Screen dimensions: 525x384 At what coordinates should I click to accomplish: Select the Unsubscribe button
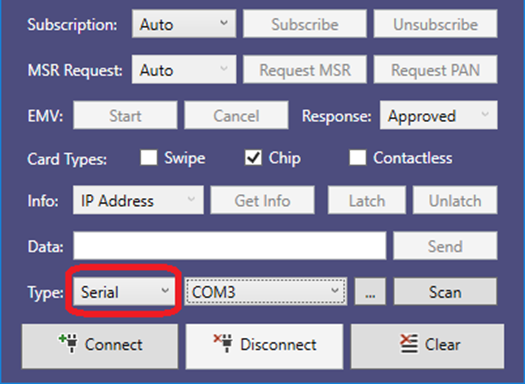tap(435, 24)
